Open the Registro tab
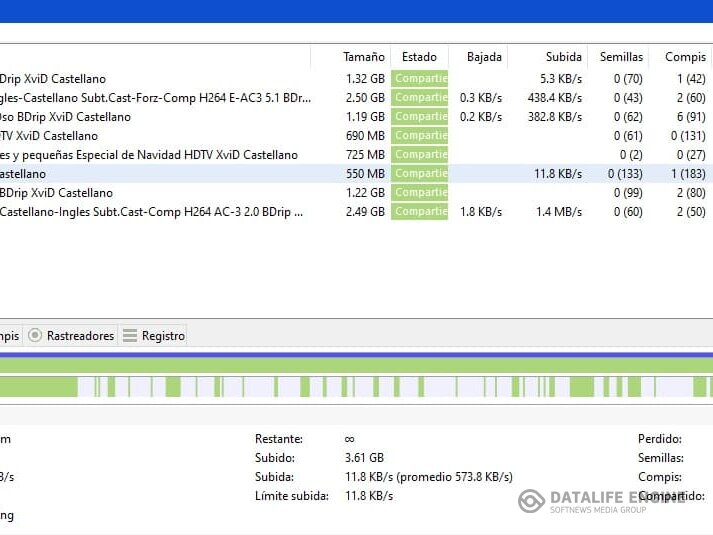Image resolution: width=713 pixels, height=535 pixels. click(x=162, y=336)
